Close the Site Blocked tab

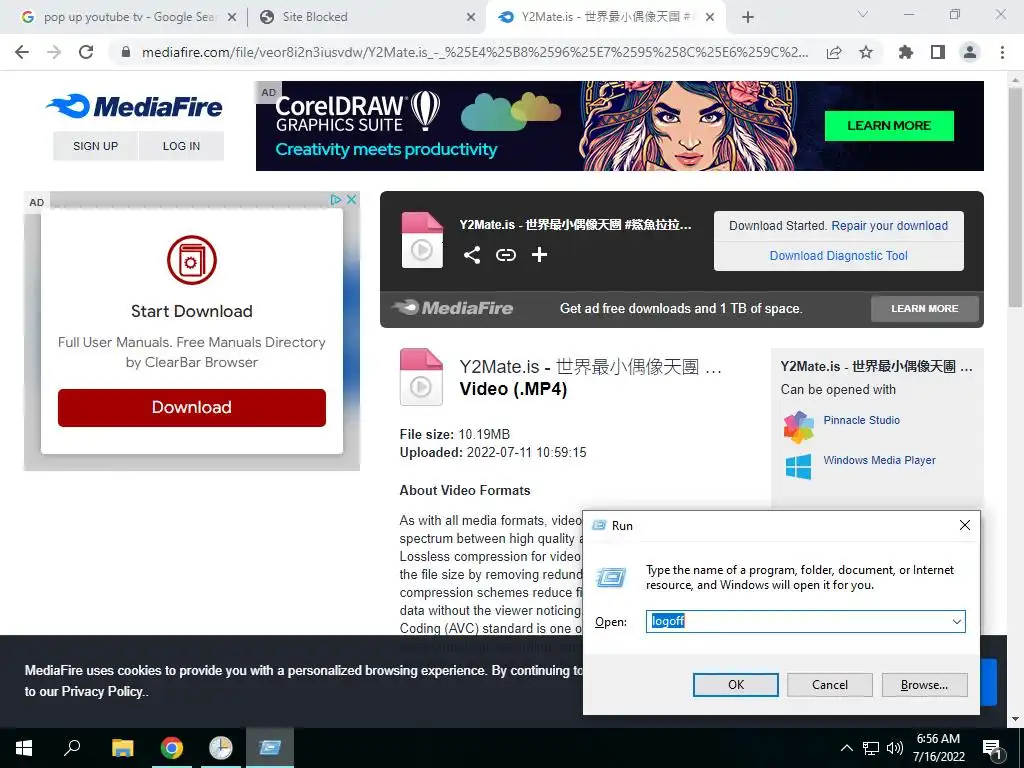[x=471, y=18]
